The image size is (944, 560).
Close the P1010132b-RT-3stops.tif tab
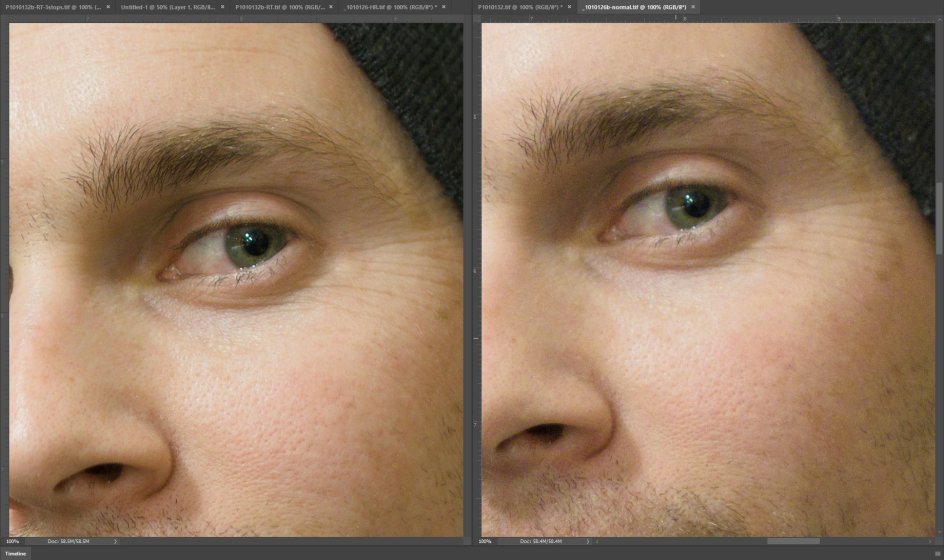point(108,7)
